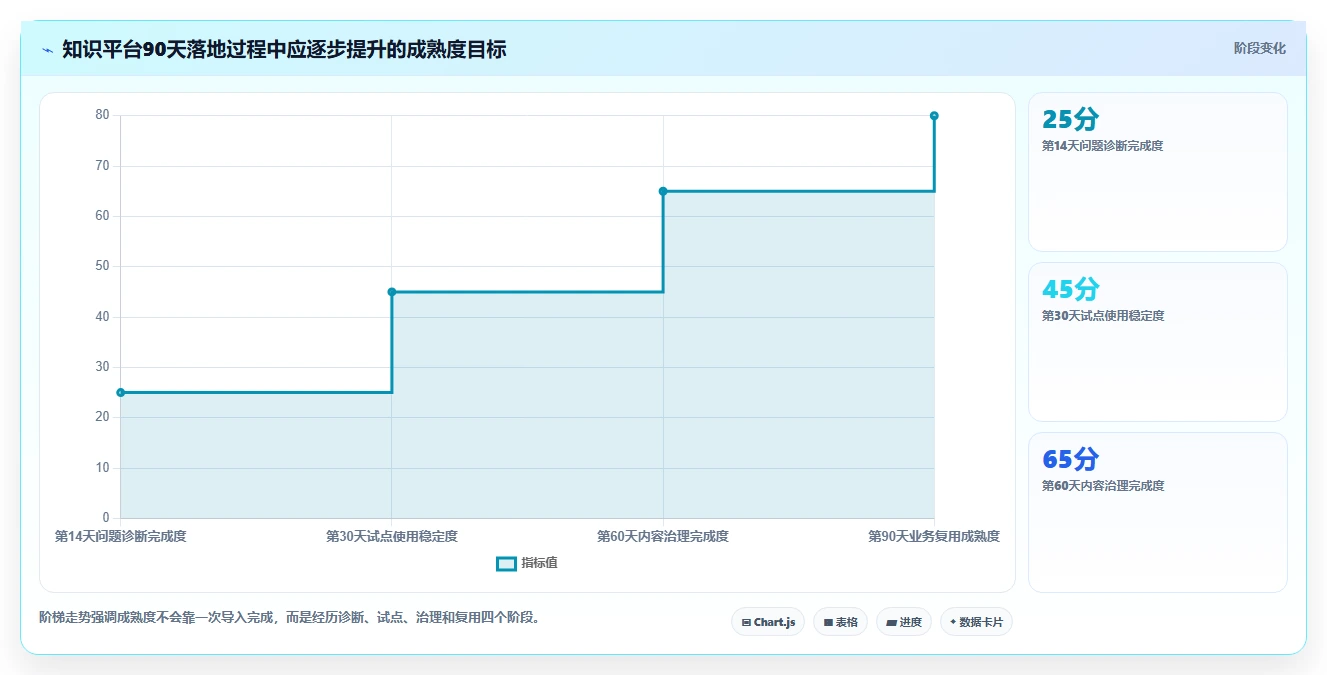
Task: Click the data point at value 45
Action: pyautogui.click(x=392, y=292)
